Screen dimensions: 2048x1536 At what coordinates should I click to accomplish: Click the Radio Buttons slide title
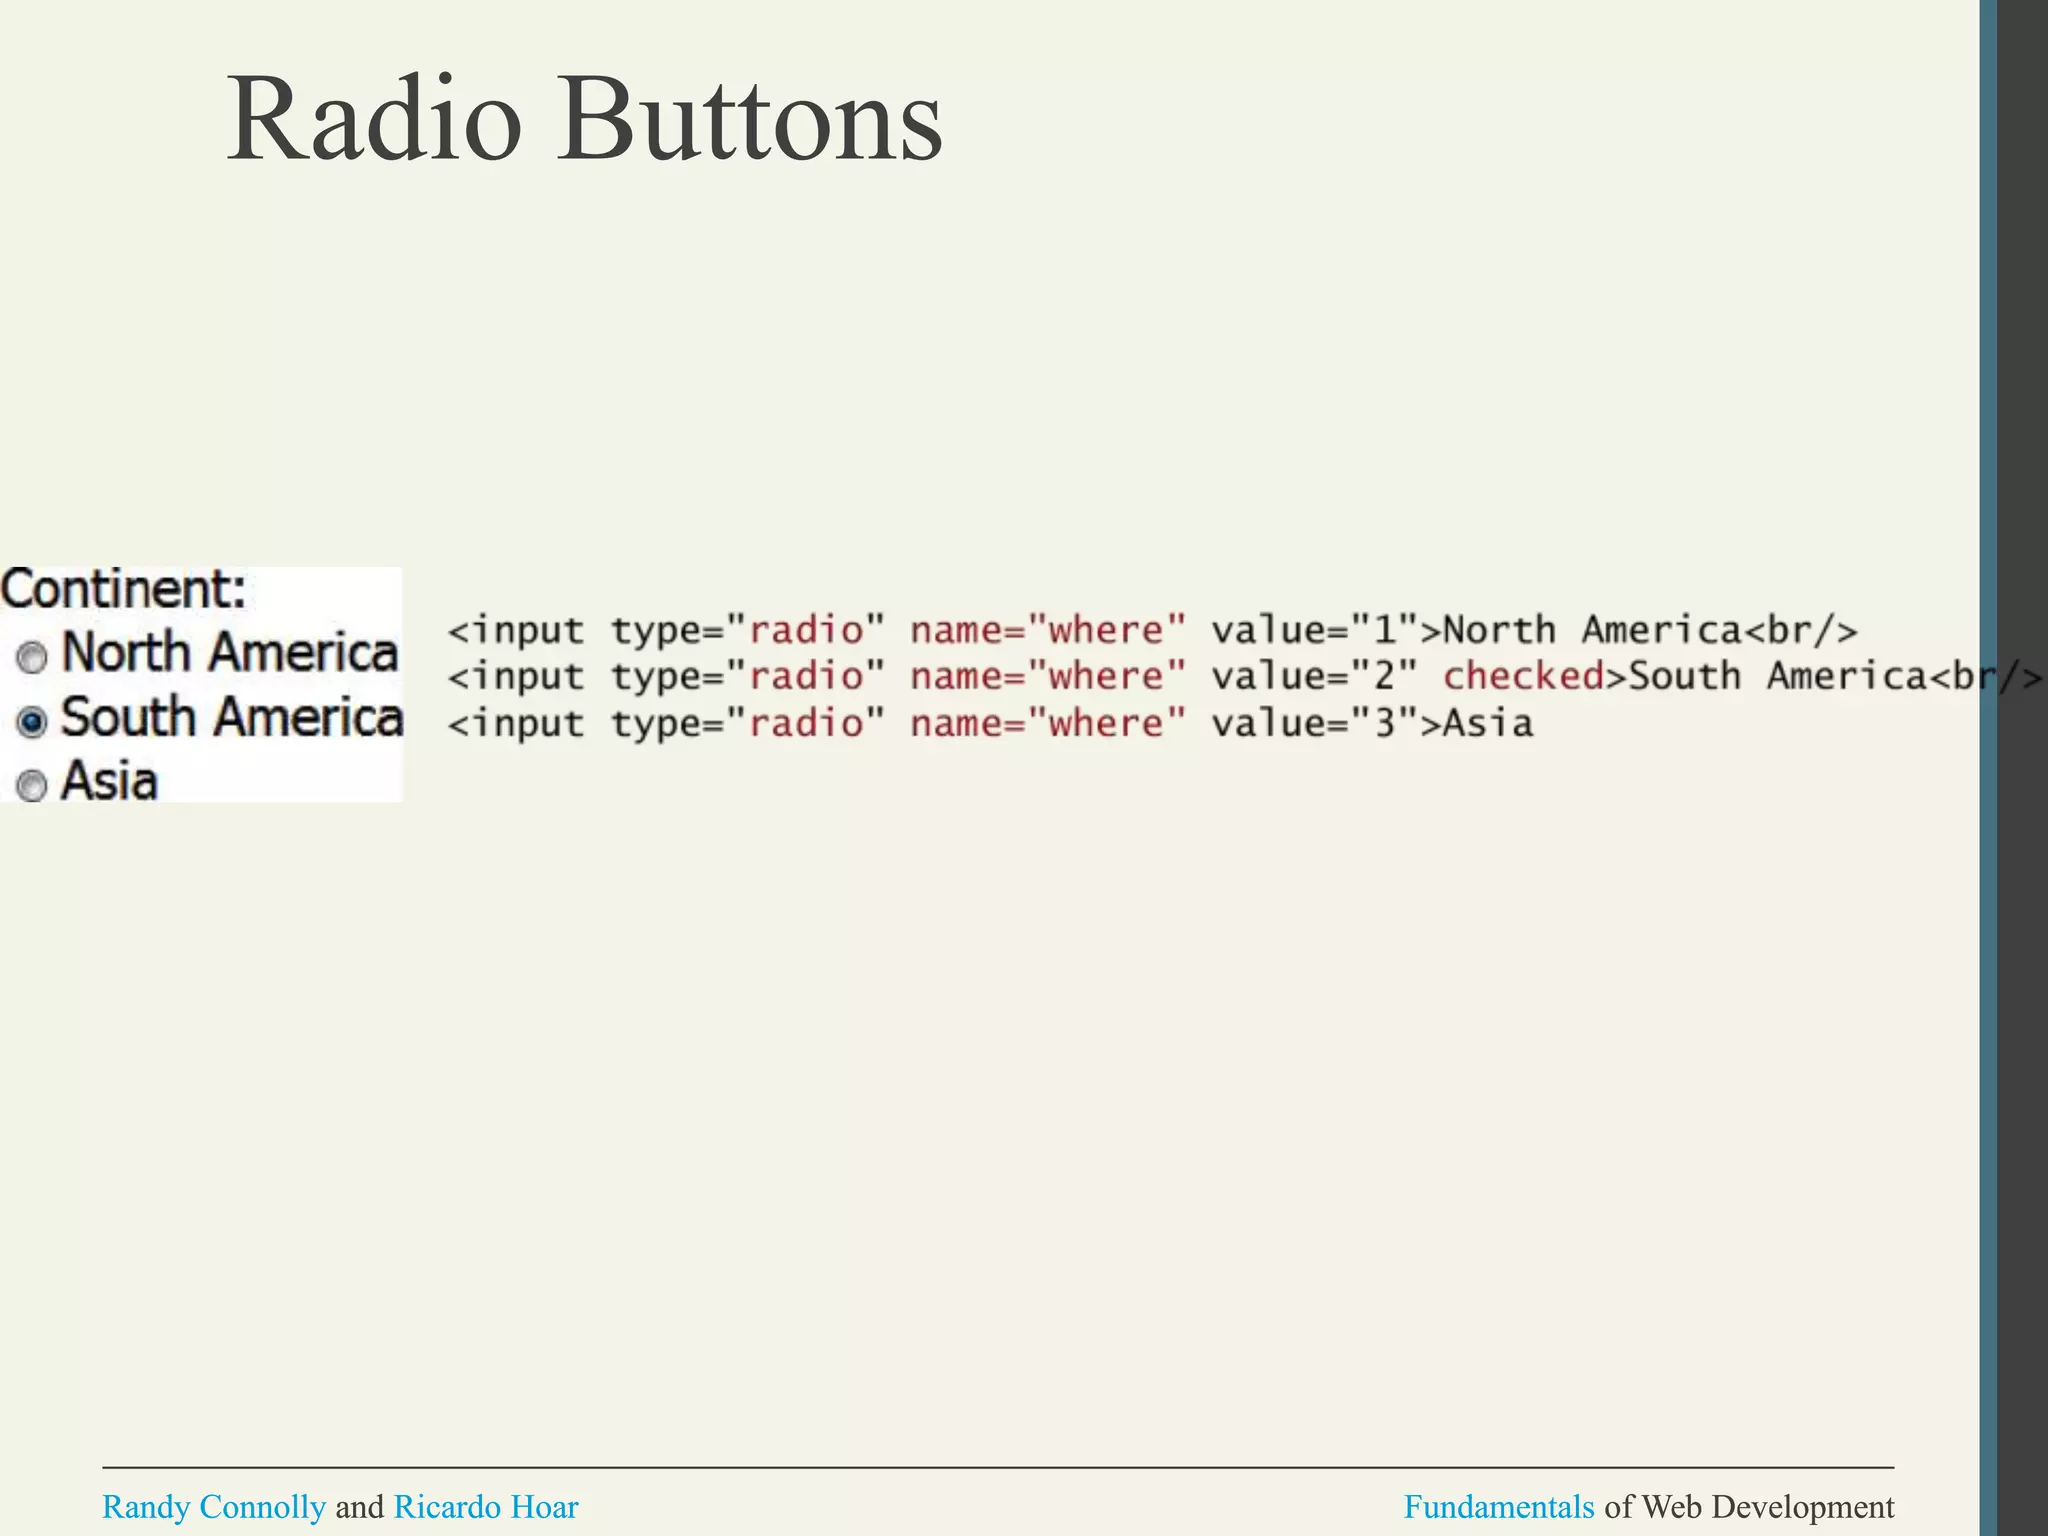(585, 120)
